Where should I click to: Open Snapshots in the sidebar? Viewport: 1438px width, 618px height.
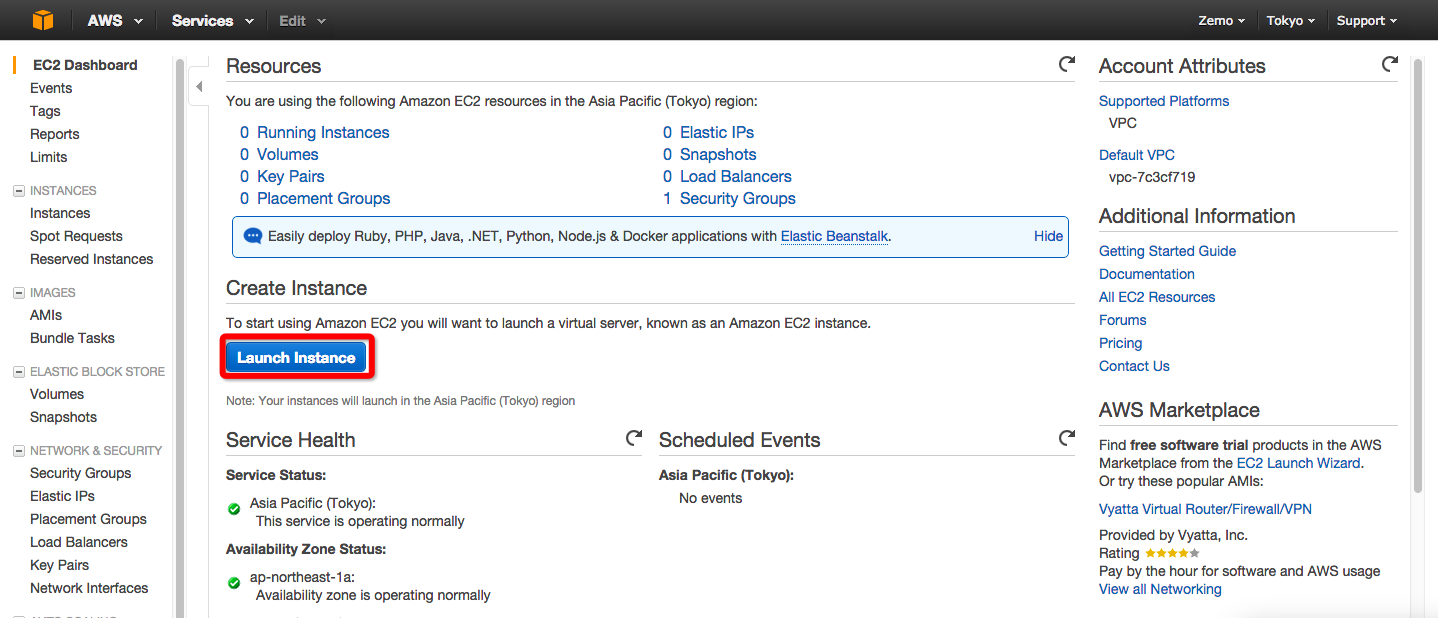coord(64,417)
